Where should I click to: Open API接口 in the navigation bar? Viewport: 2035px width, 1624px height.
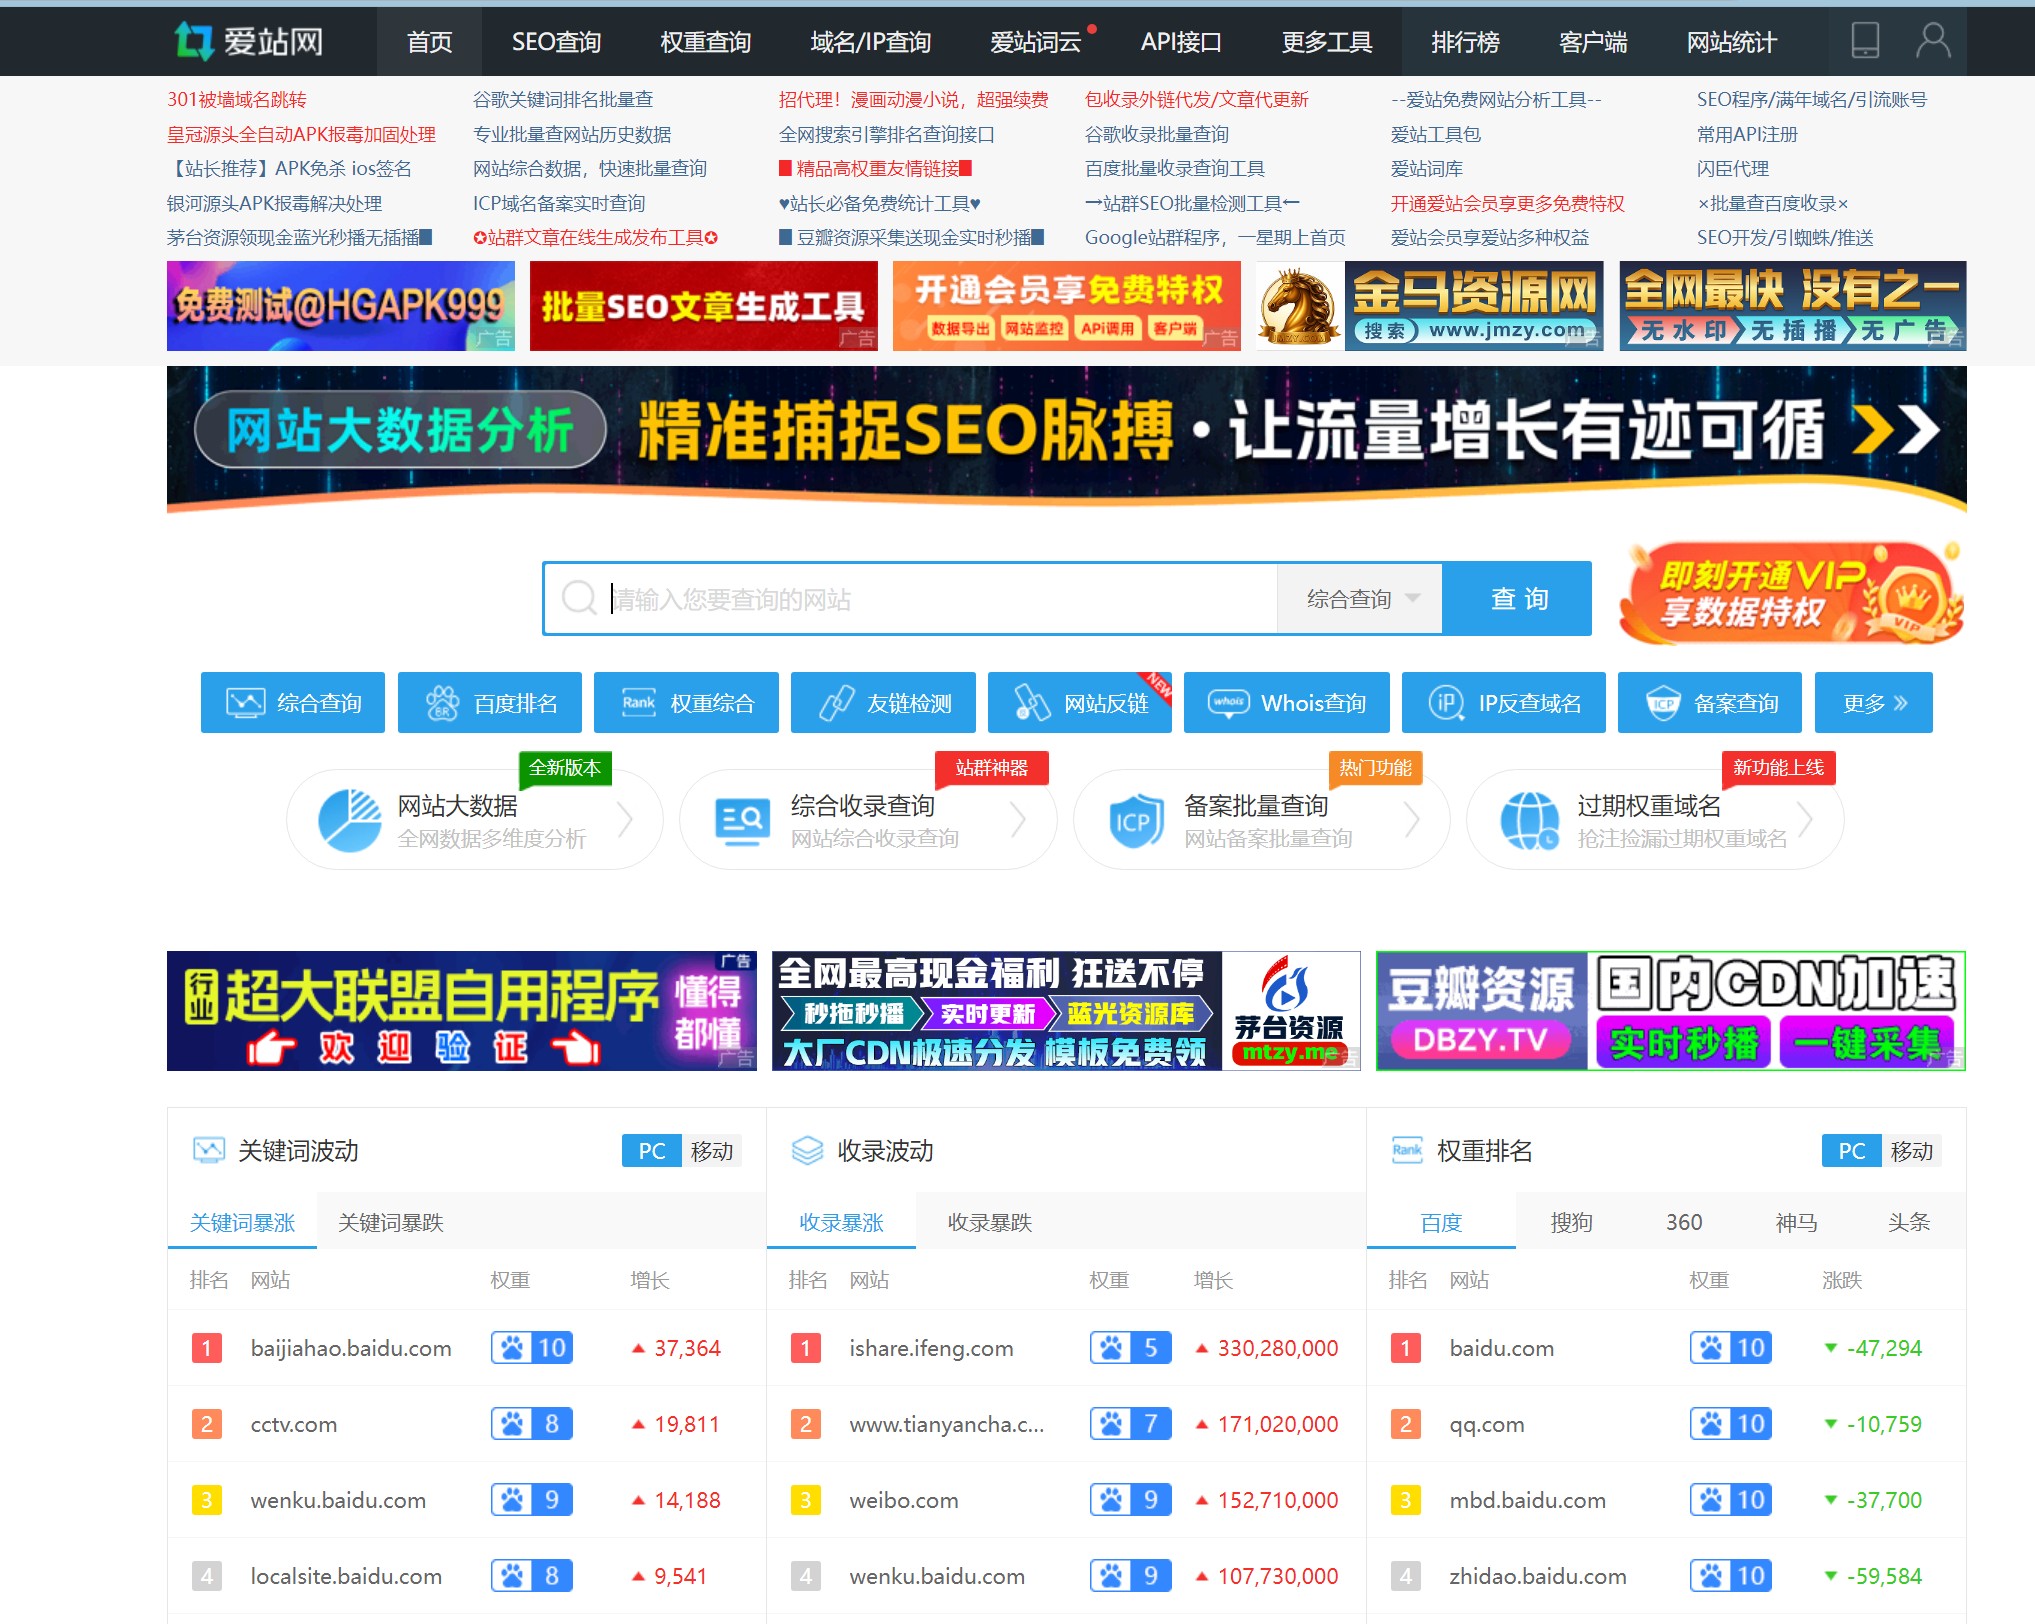pos(1181,42)
